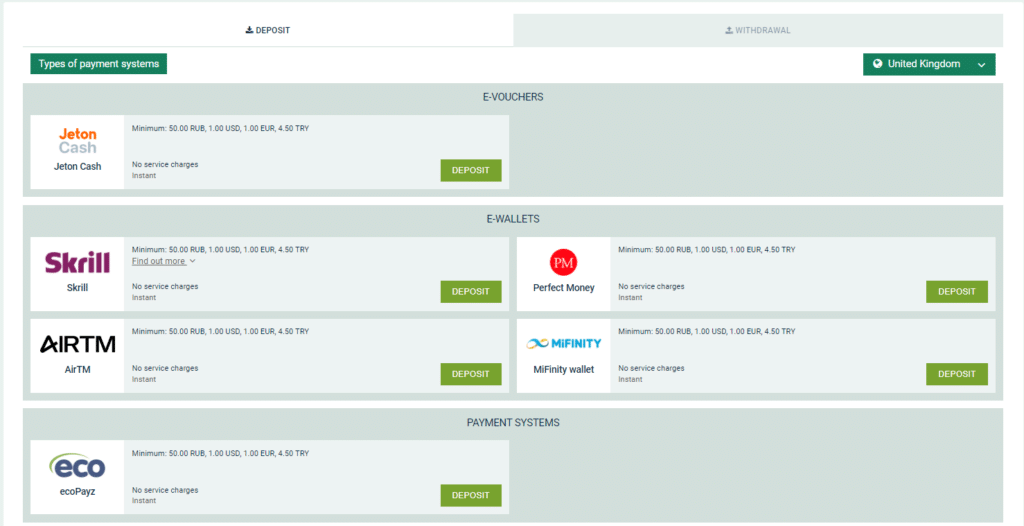Click the MiFinity wallet name label
Image resolution: width=1024 pixels, height=526 pixels.
564,369
